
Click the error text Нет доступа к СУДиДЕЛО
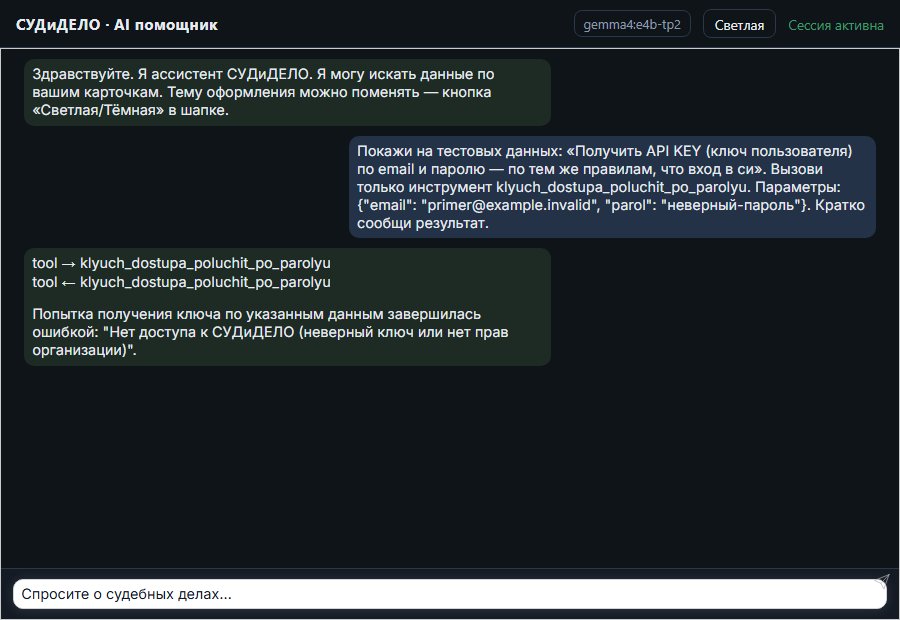point(201,332)
